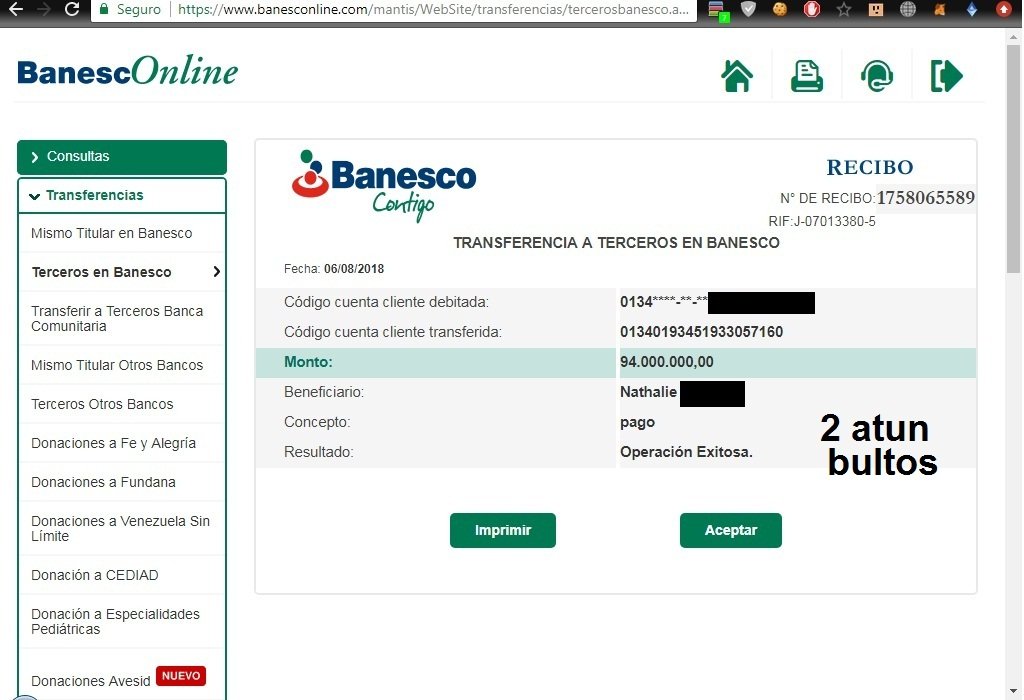Click the NUEVO badge beside Donaciones Avesid
The width and height of the screenshot is (1024, 700).
pyautogui.click(x=181, y=676)
